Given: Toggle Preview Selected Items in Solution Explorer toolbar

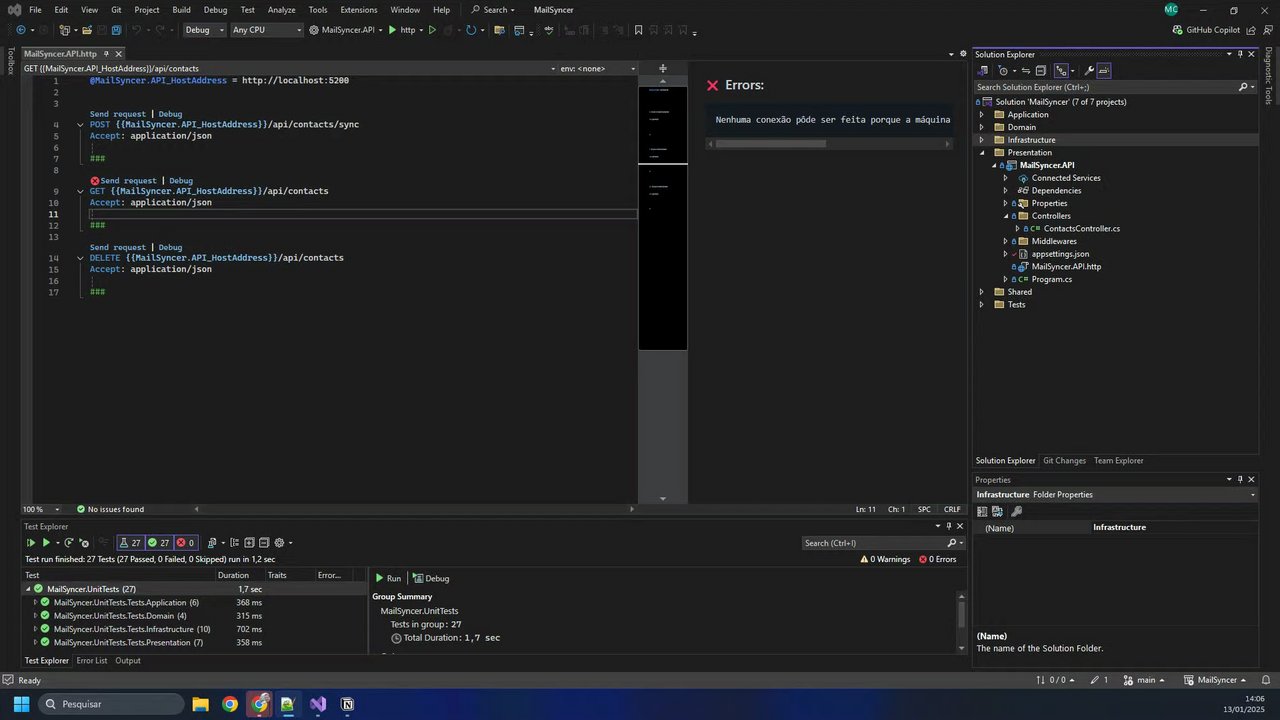Looking at the screenshot, I should point(1104,71).
